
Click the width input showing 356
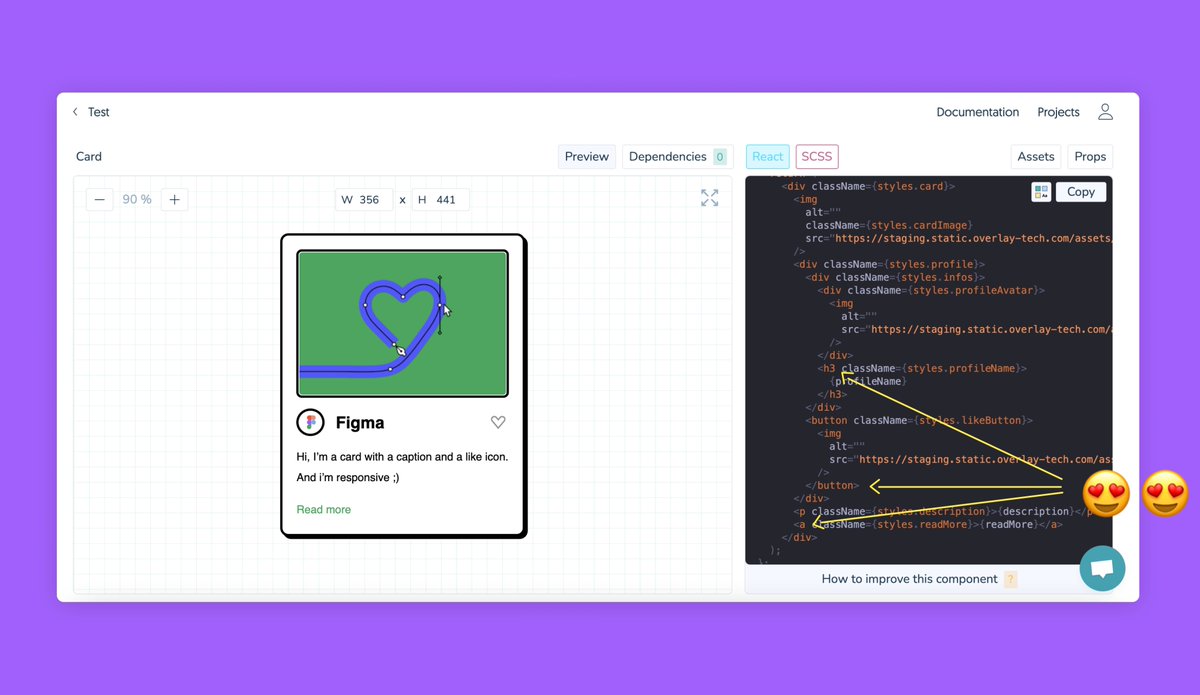click(365, 199)
